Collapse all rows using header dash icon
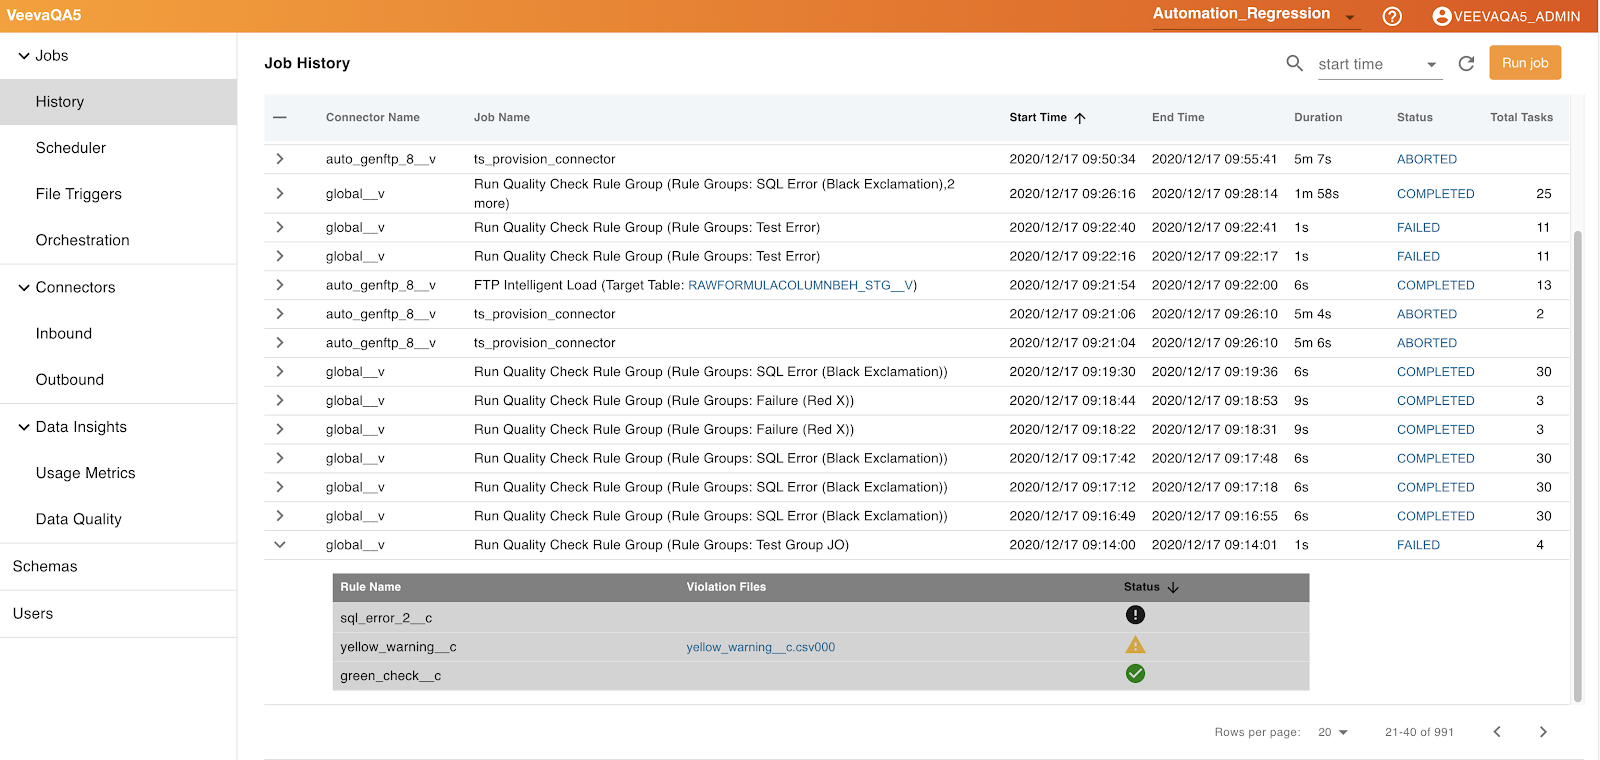This screenshot has height=760, width=1600. pos(280,117)
